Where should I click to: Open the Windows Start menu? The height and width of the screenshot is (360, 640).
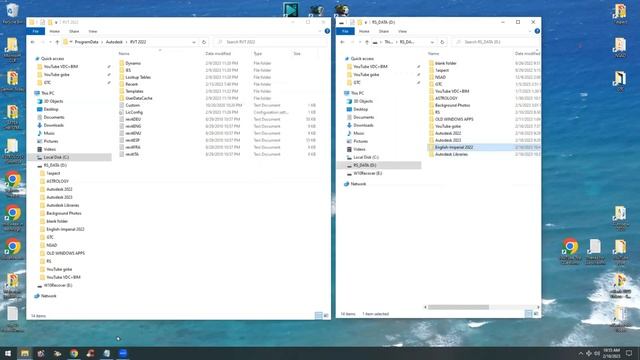coord(7,353)
